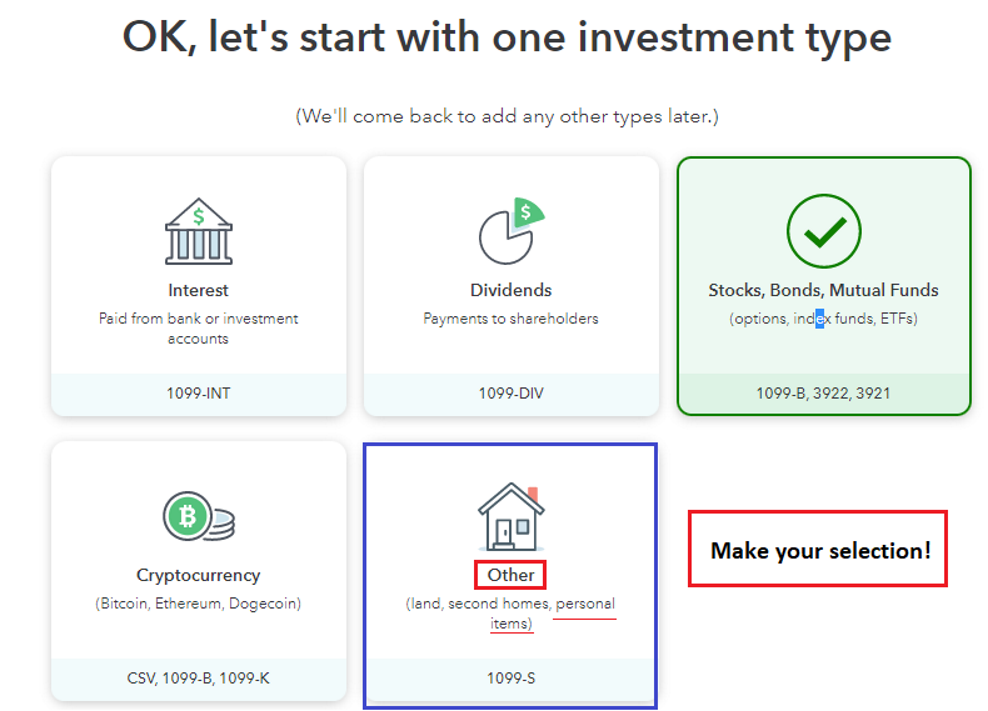Click the 1099-DIV footer strip
The image size is (988, 711).
coord(511,394)
